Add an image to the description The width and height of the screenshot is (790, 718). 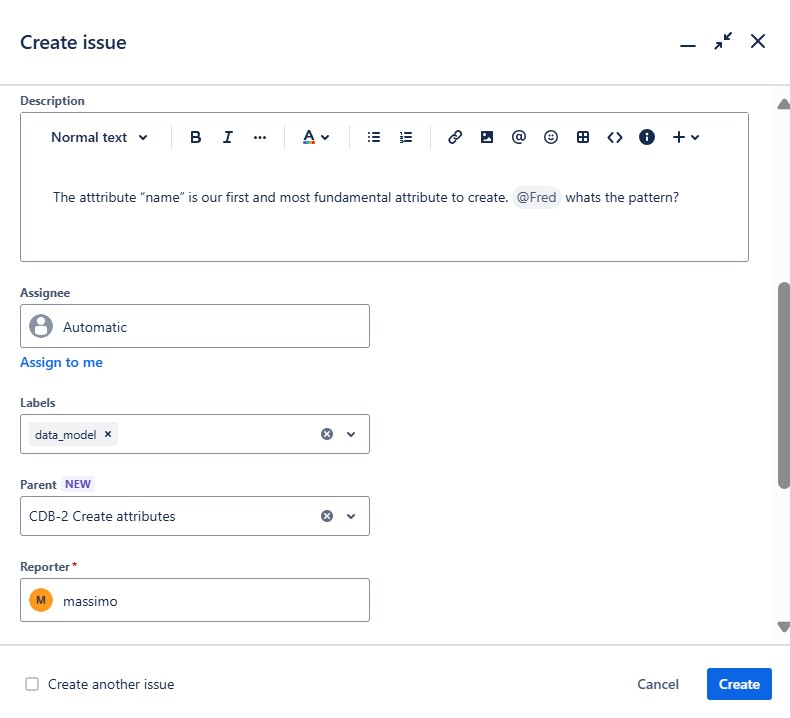[487, 137]
